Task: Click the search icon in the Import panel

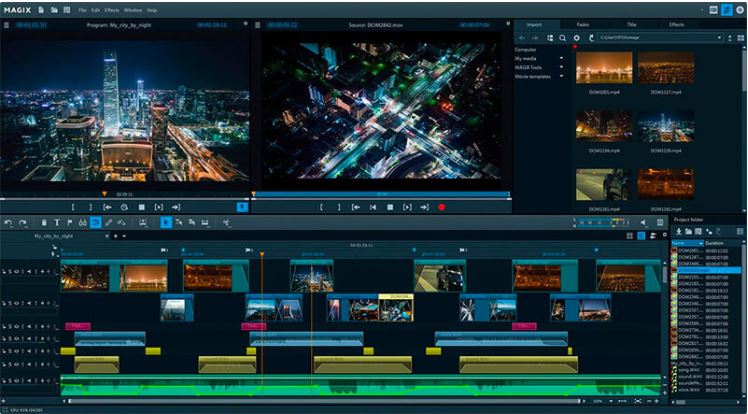Action: coord(563,38)
